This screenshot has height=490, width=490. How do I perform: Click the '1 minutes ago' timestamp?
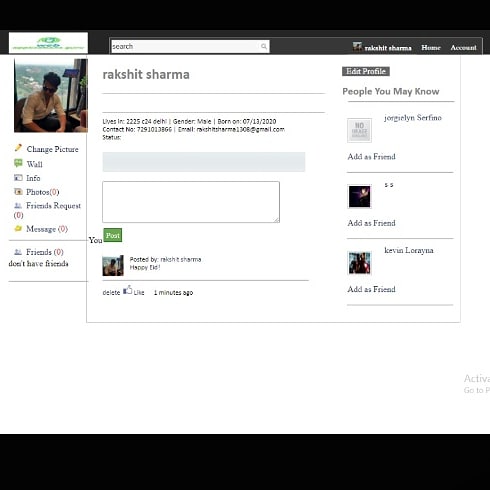[173, 293]
